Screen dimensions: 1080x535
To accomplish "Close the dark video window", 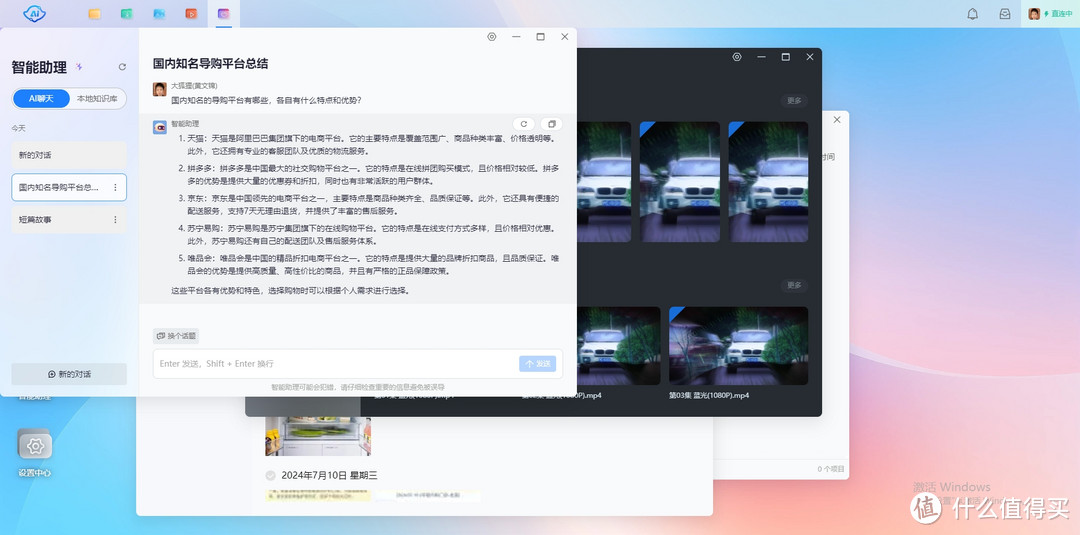I will pyautogui.click(x=810, y=57).
